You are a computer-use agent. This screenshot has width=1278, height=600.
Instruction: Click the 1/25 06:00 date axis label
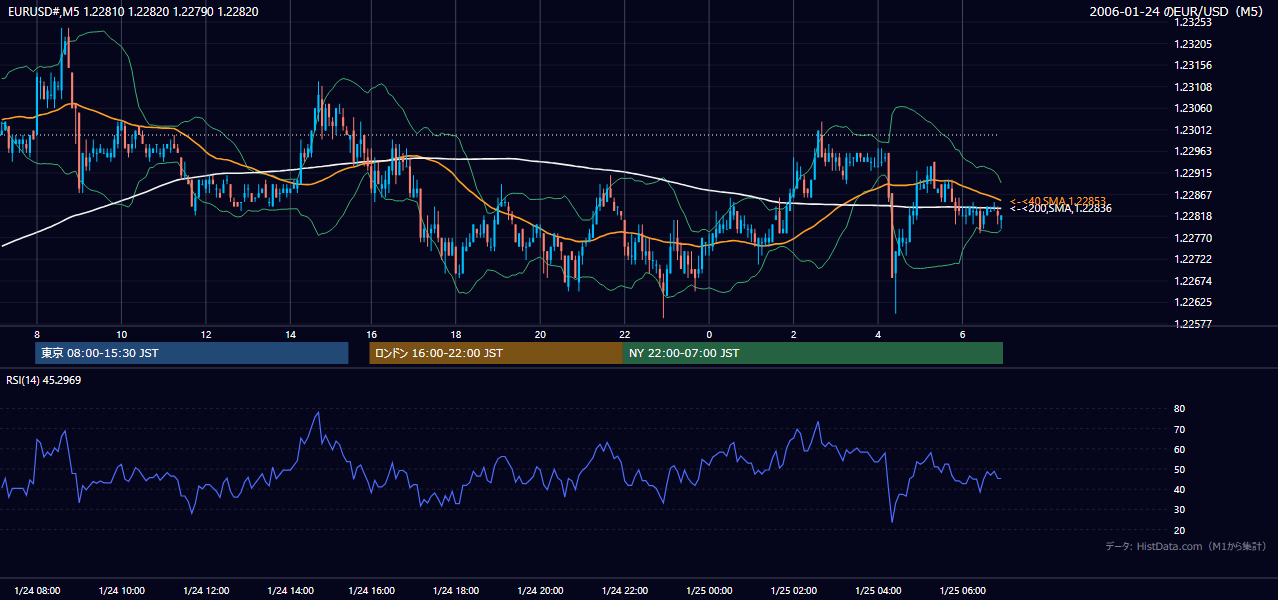(962, 590)
